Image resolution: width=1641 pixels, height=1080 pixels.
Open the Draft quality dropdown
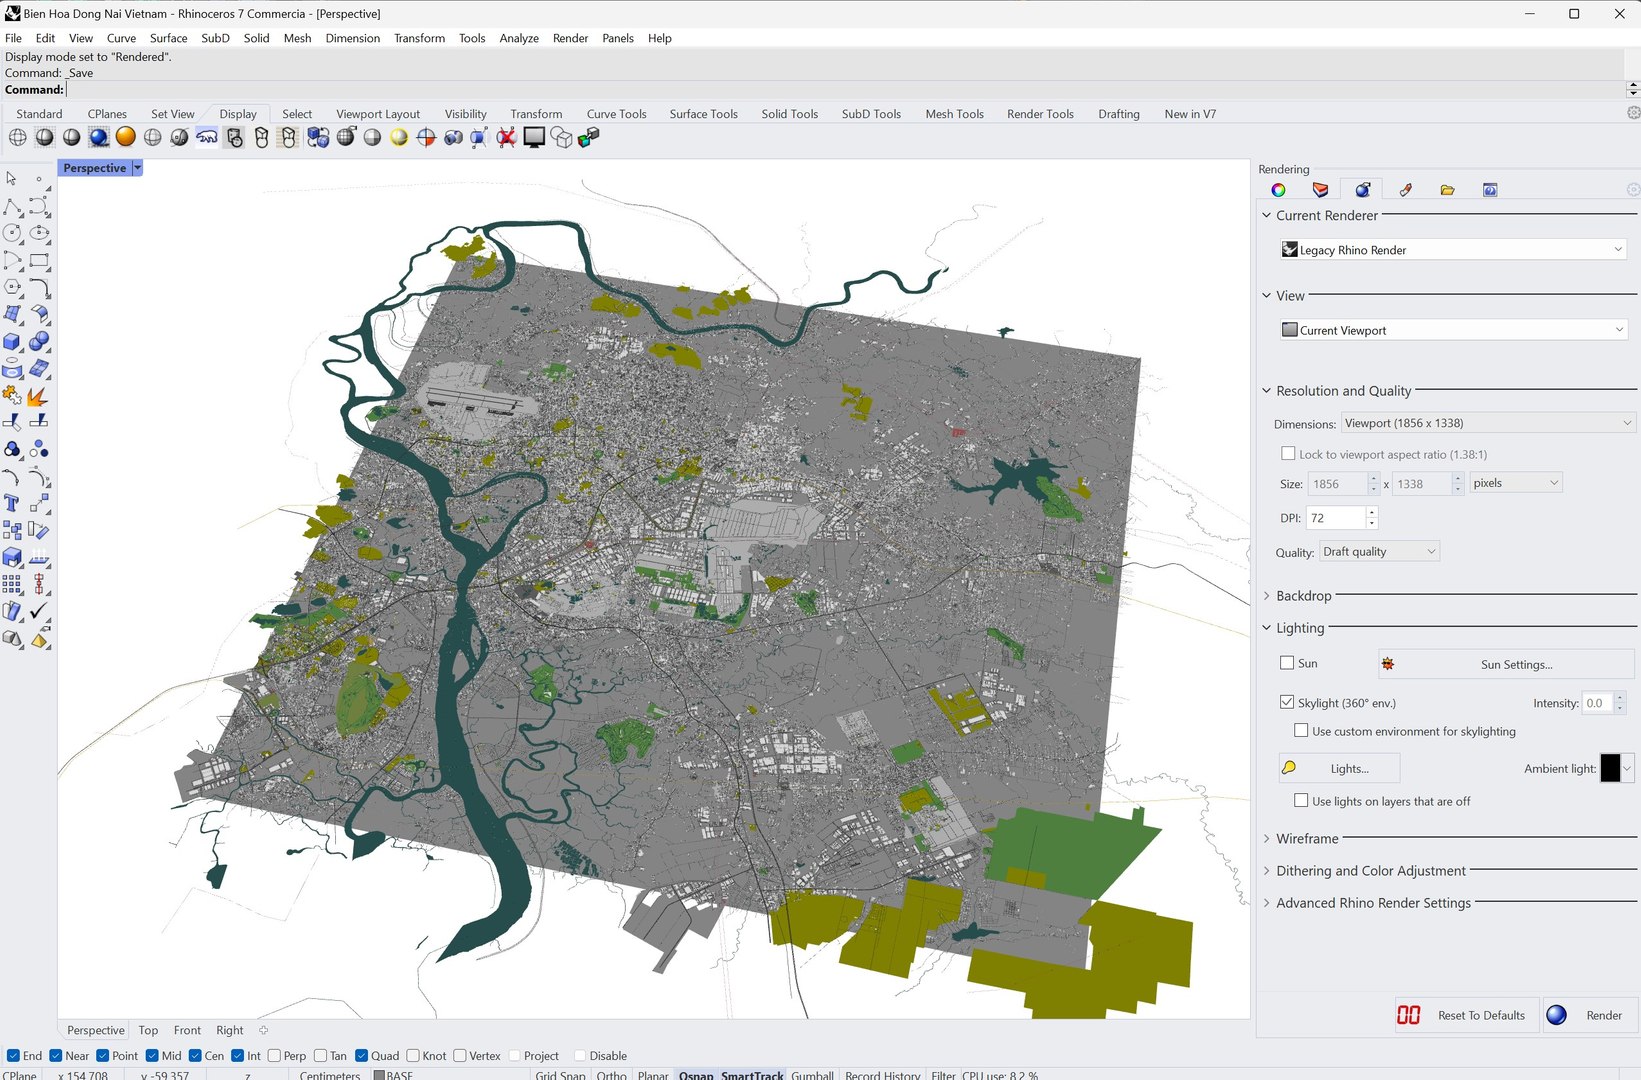pos(1379,552)
